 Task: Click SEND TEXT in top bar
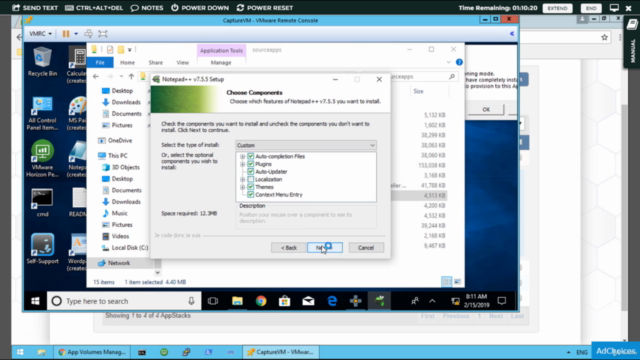pyautogui.click(x=35, y=8)
